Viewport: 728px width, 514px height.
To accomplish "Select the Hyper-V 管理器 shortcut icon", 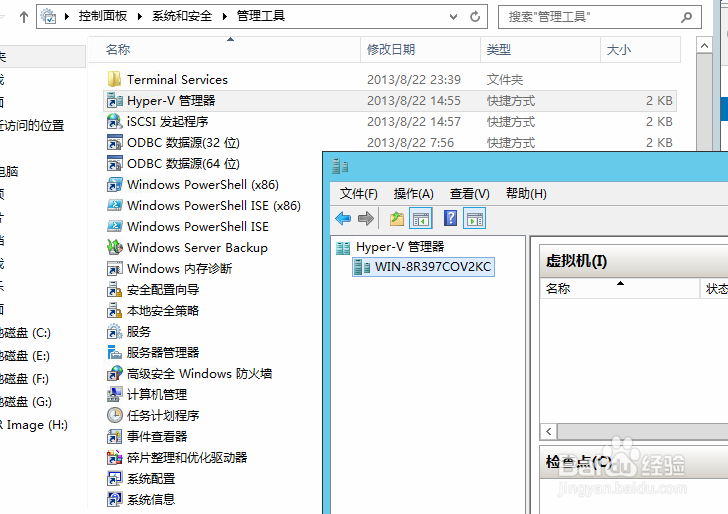I will pos(114,100).
